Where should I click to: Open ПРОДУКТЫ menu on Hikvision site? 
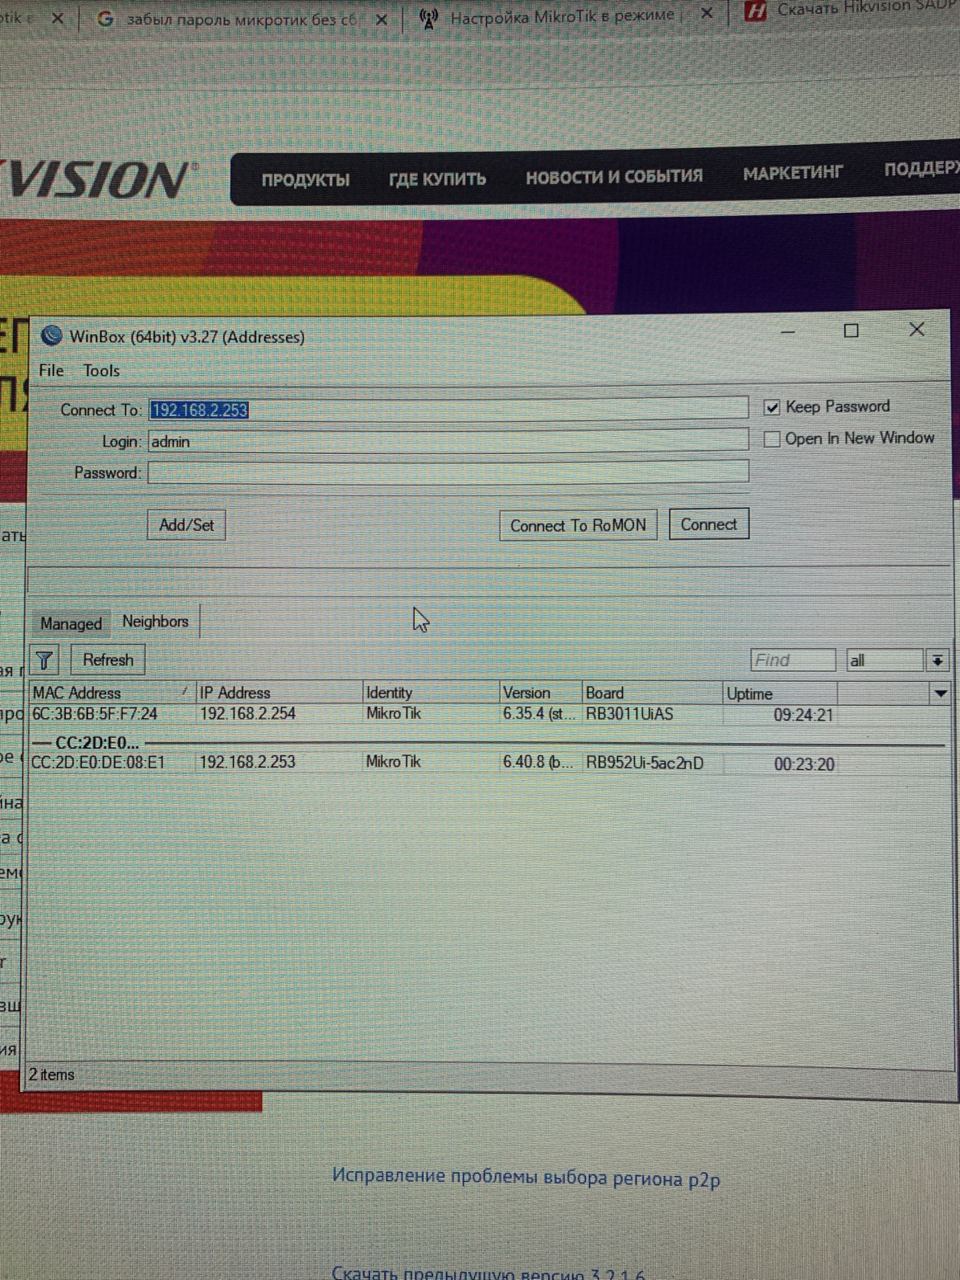coord(305,180)
